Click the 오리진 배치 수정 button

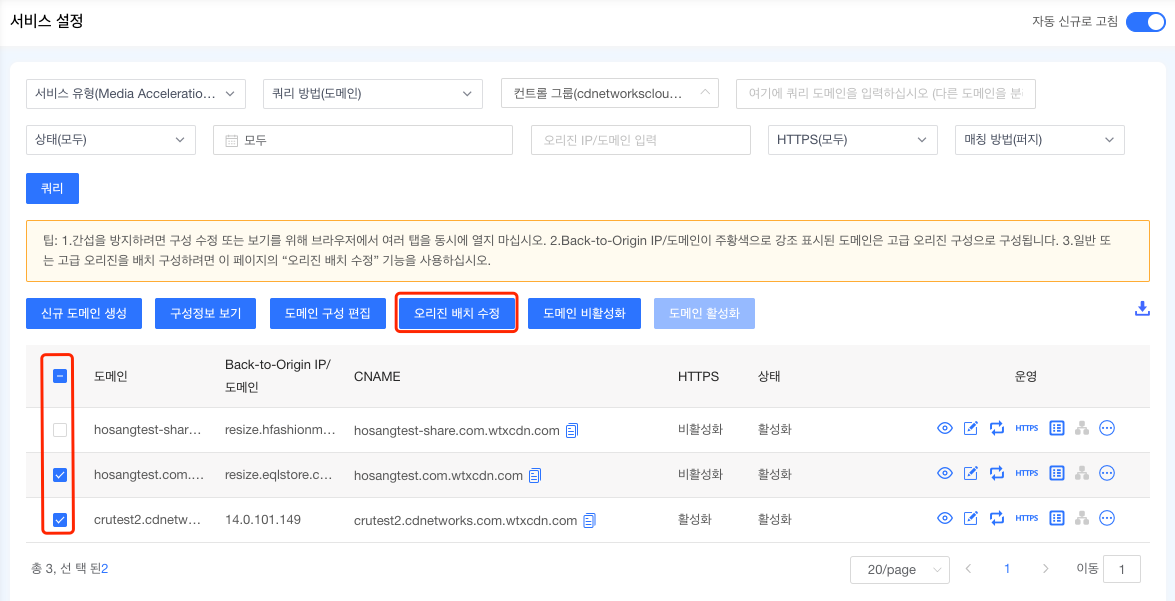click(x=456, y=312)
